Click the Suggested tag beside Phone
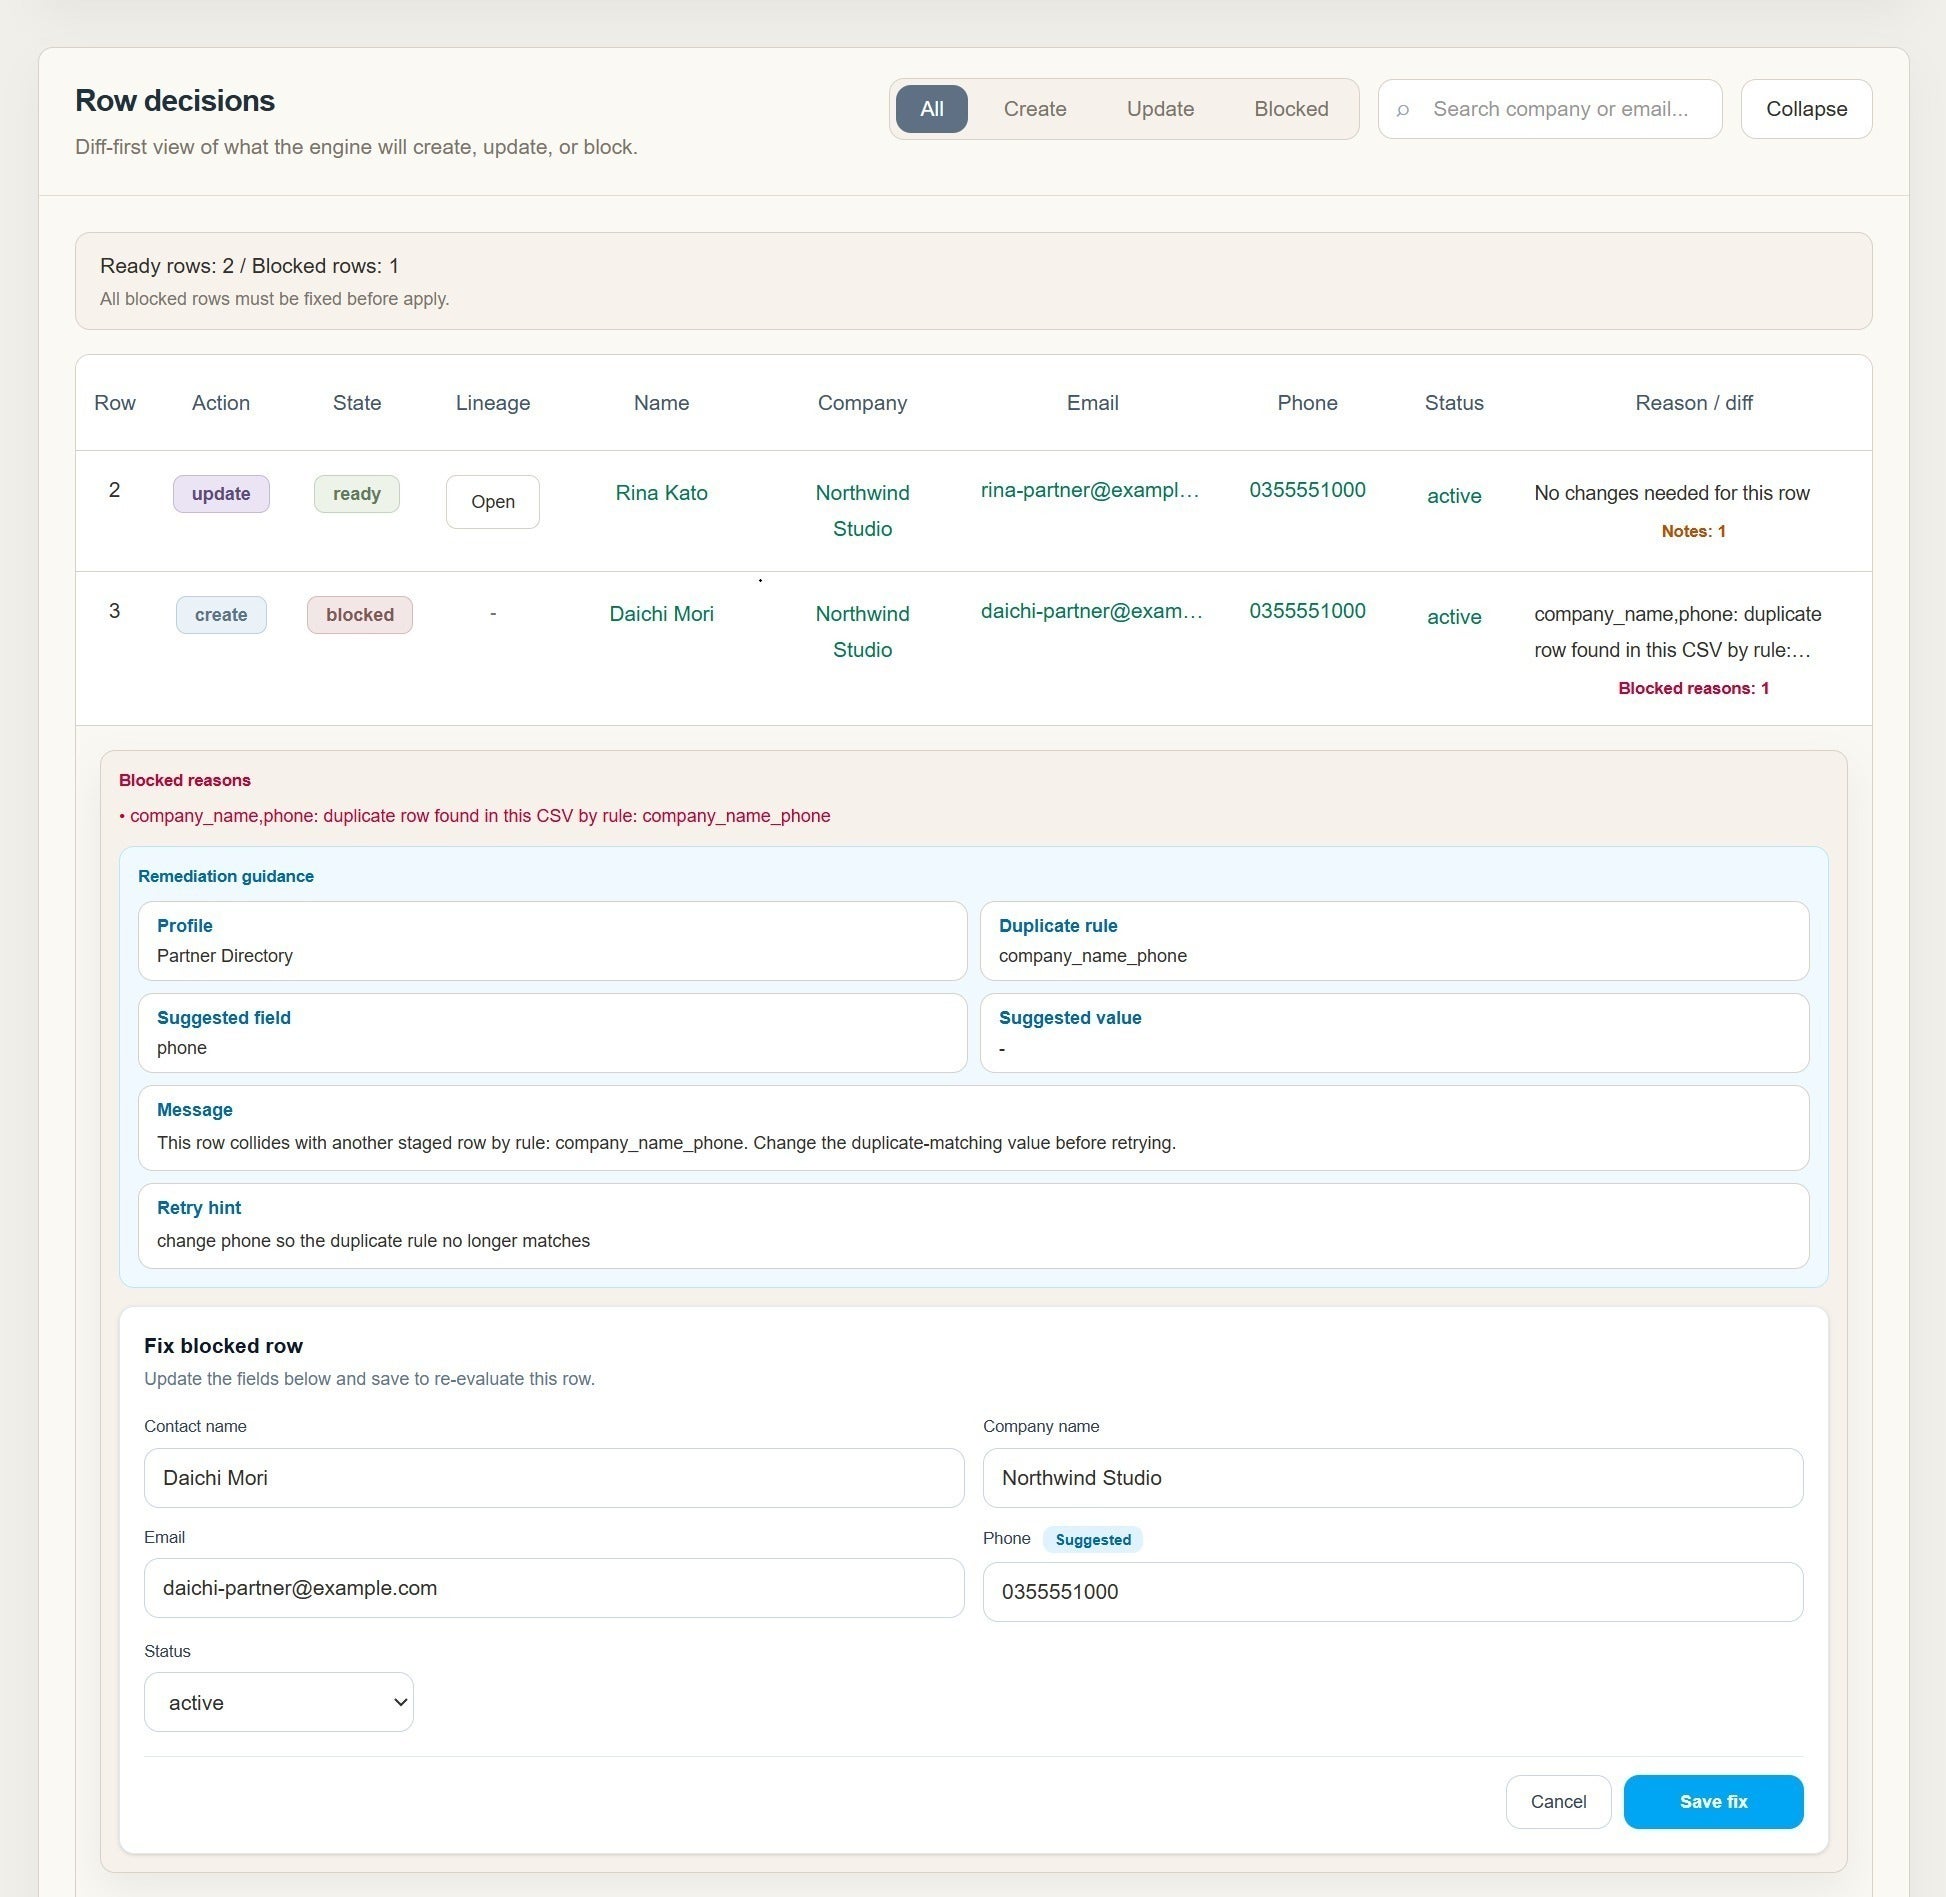Screen dimensions: 1946x1897 1092,1540
